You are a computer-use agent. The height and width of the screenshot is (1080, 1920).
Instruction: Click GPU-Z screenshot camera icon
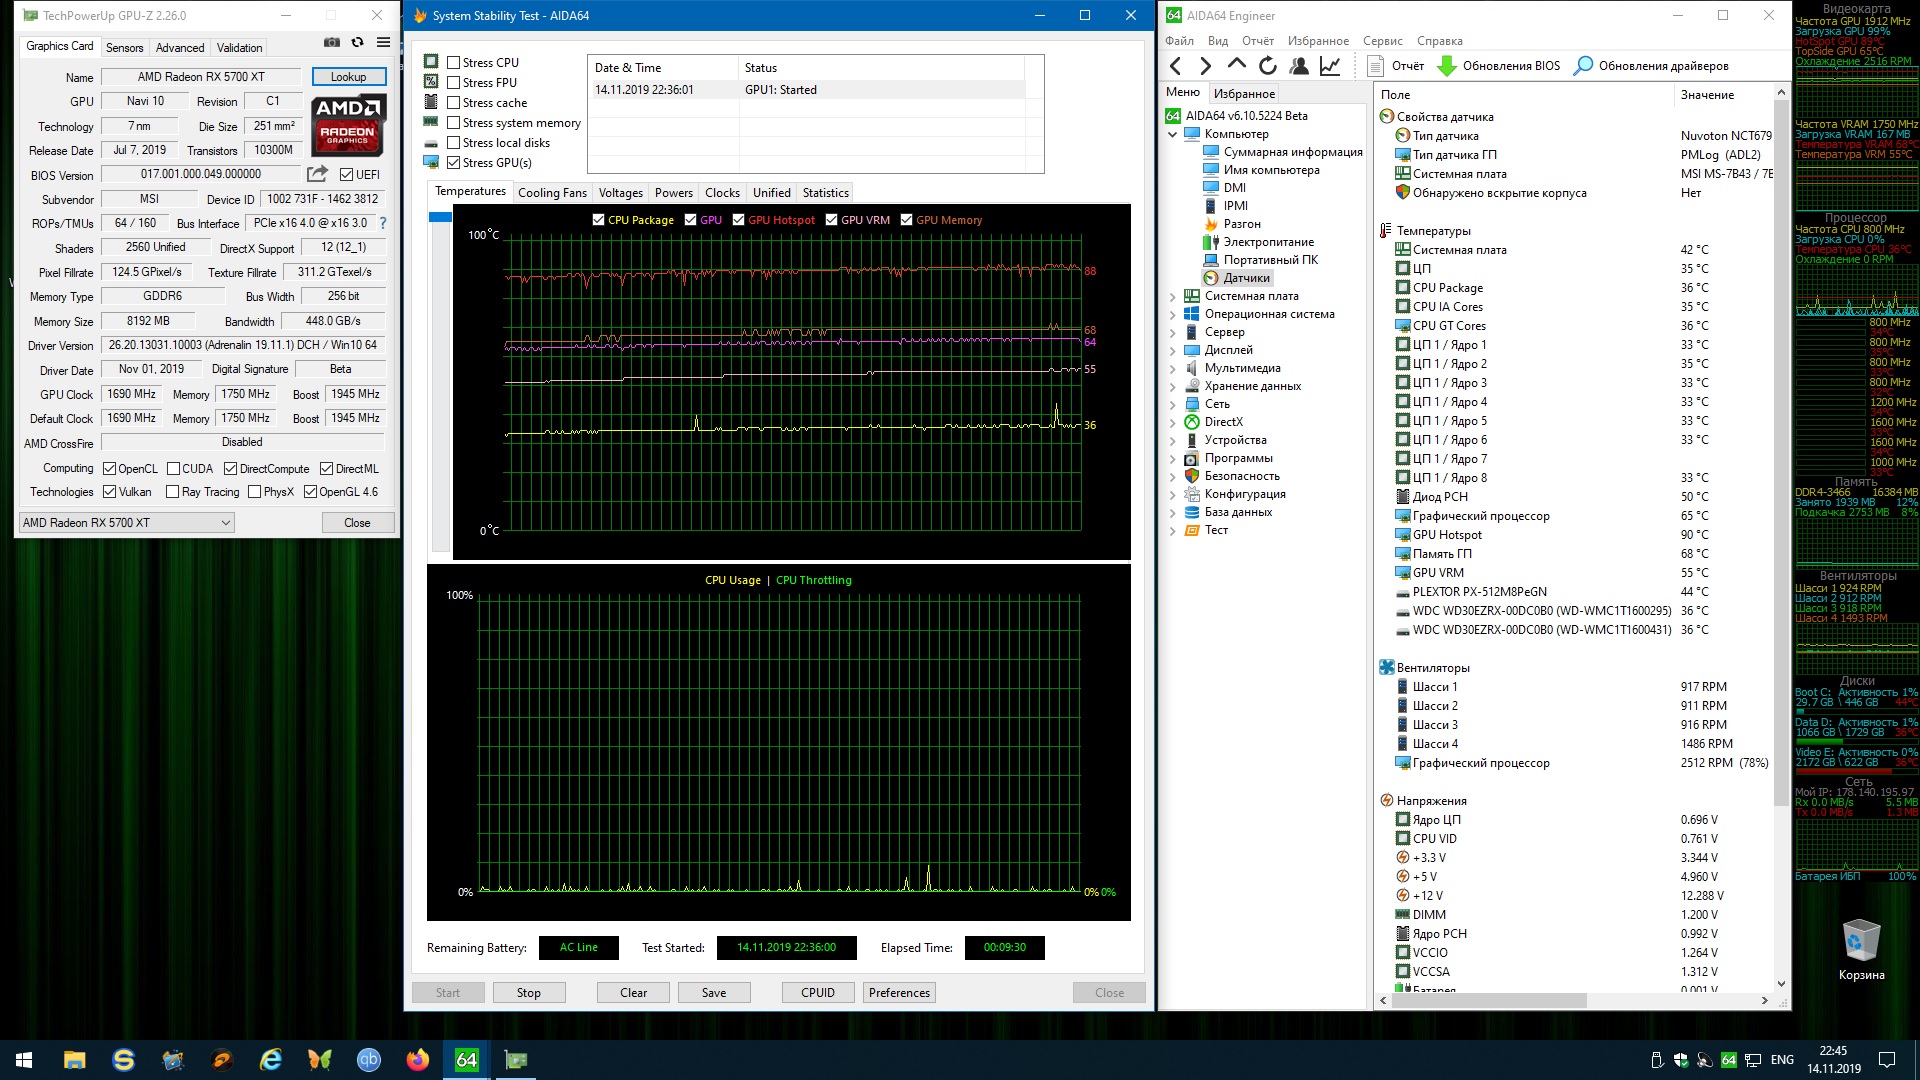click(331, 43)
